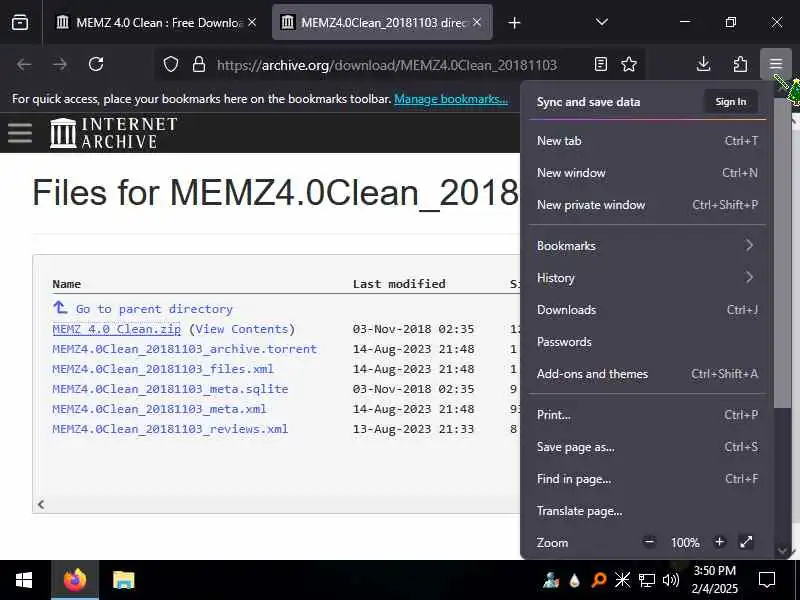Viewport: 800px width, 600px height.
Task: Open the List all tabs dropdown
Action: [x=602, y=22]
